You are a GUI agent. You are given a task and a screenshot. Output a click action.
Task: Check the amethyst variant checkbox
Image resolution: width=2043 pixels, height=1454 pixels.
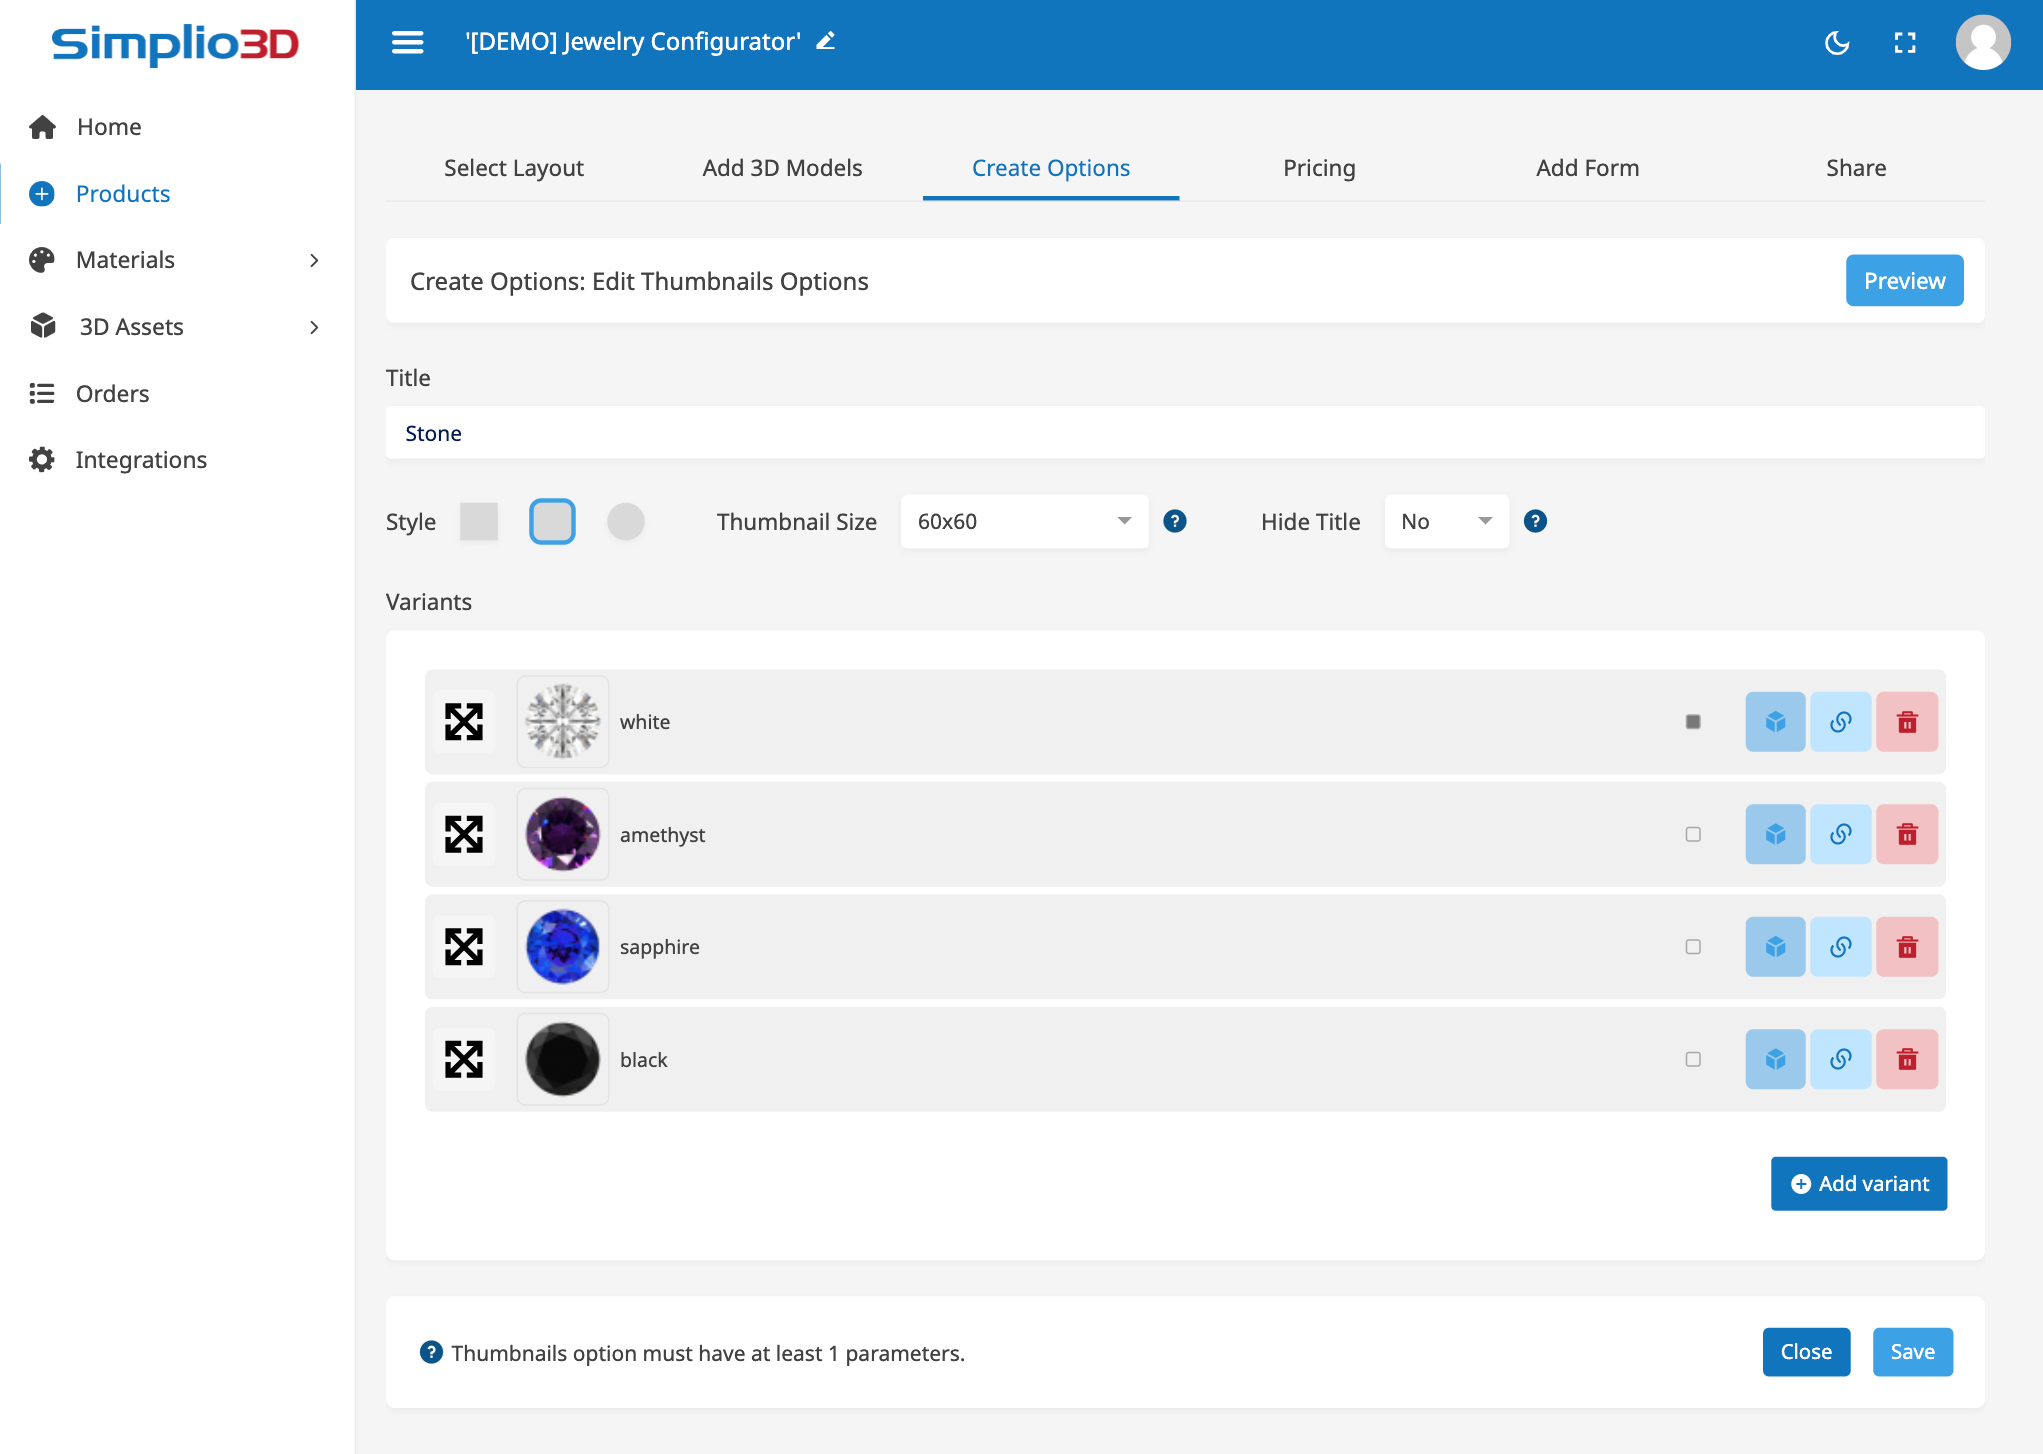1693,834
